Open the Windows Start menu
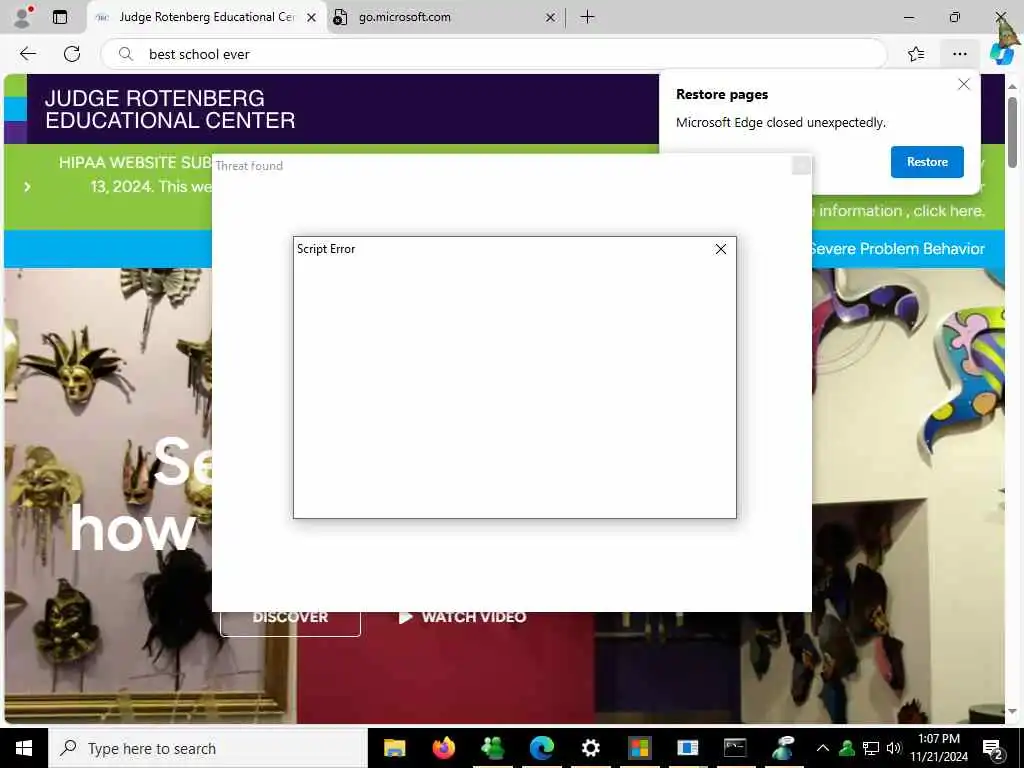Screen dimensions: 1024x768 coord(24,748)
